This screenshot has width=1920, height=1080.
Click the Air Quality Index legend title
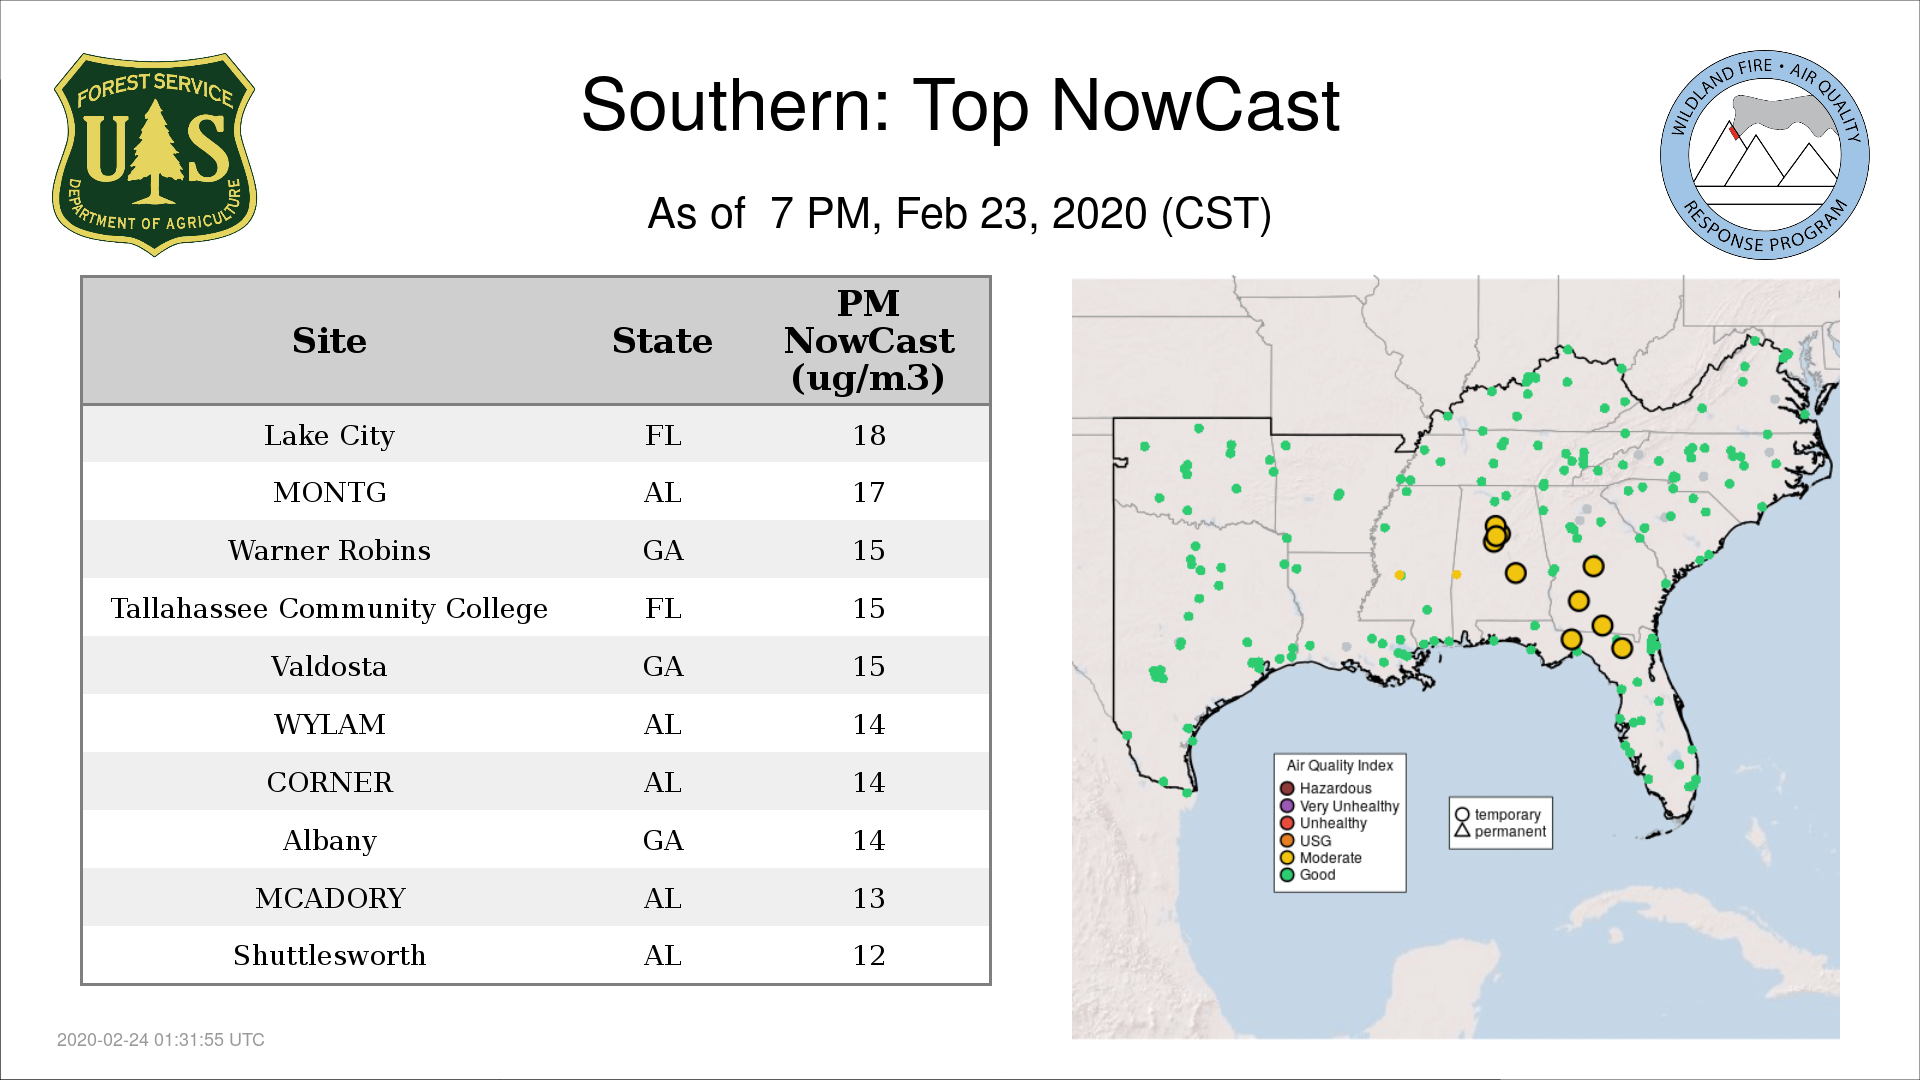1339,766
